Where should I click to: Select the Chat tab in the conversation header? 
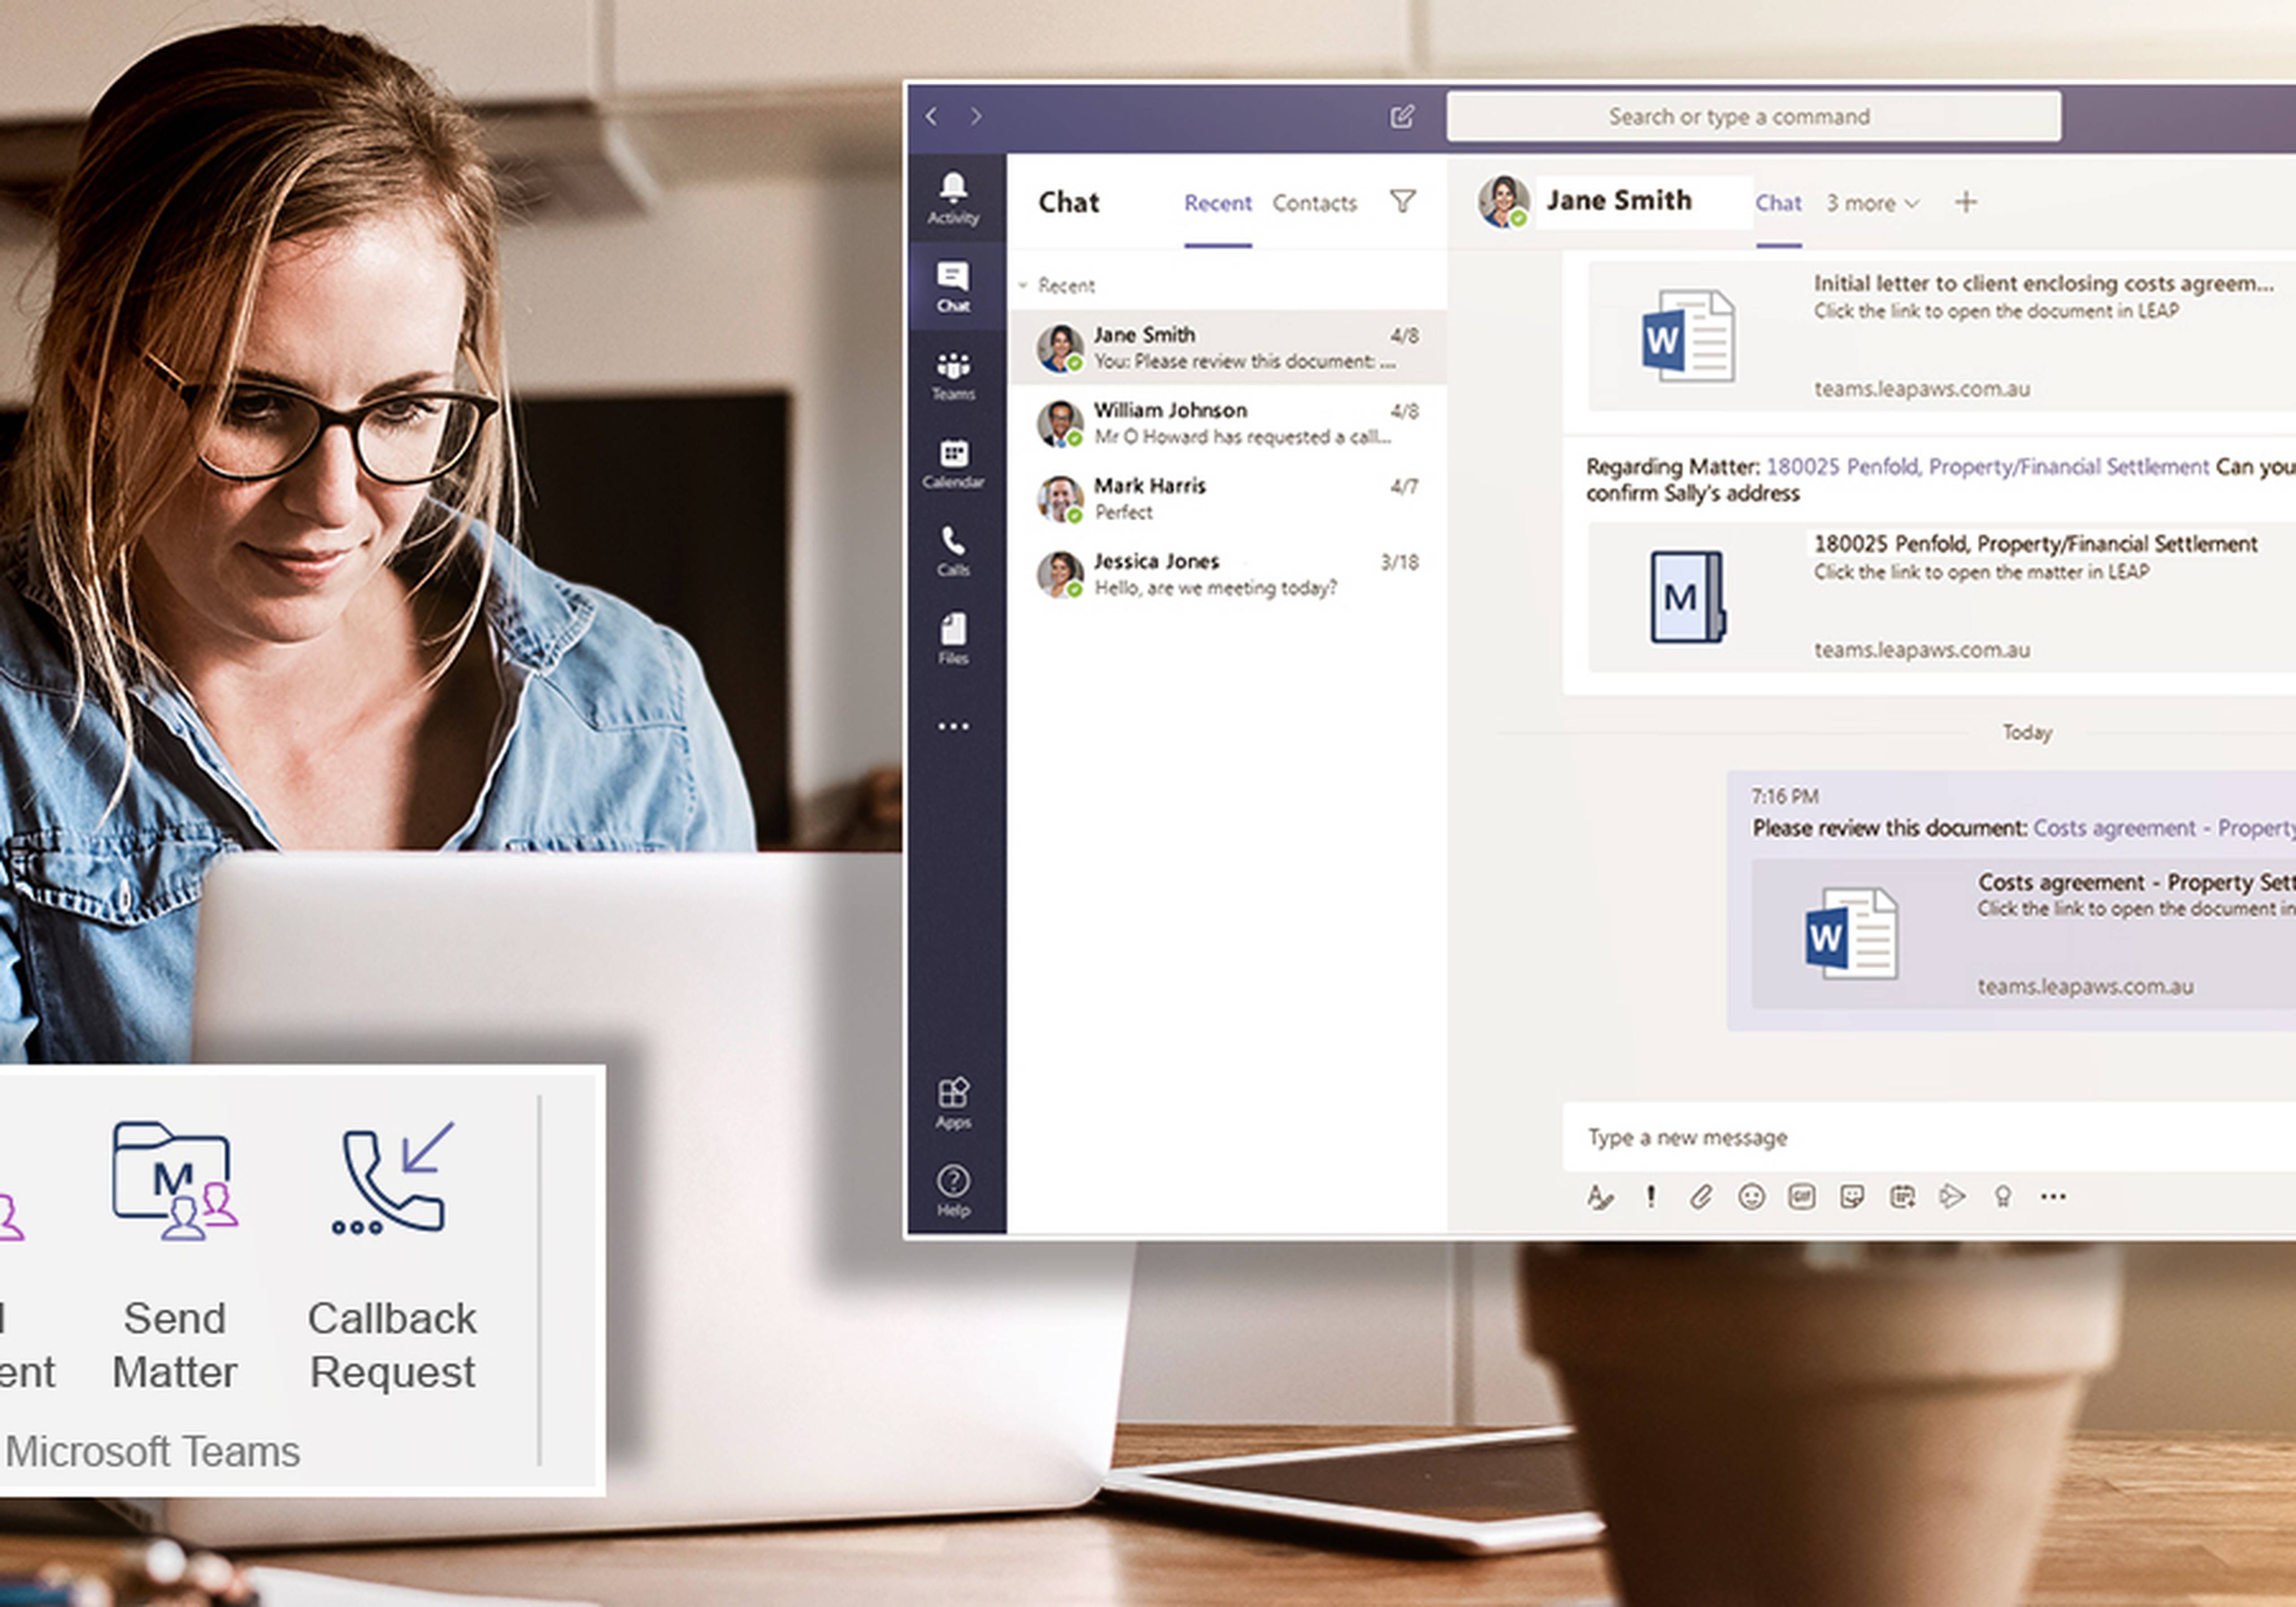(x=1778, y=203)
